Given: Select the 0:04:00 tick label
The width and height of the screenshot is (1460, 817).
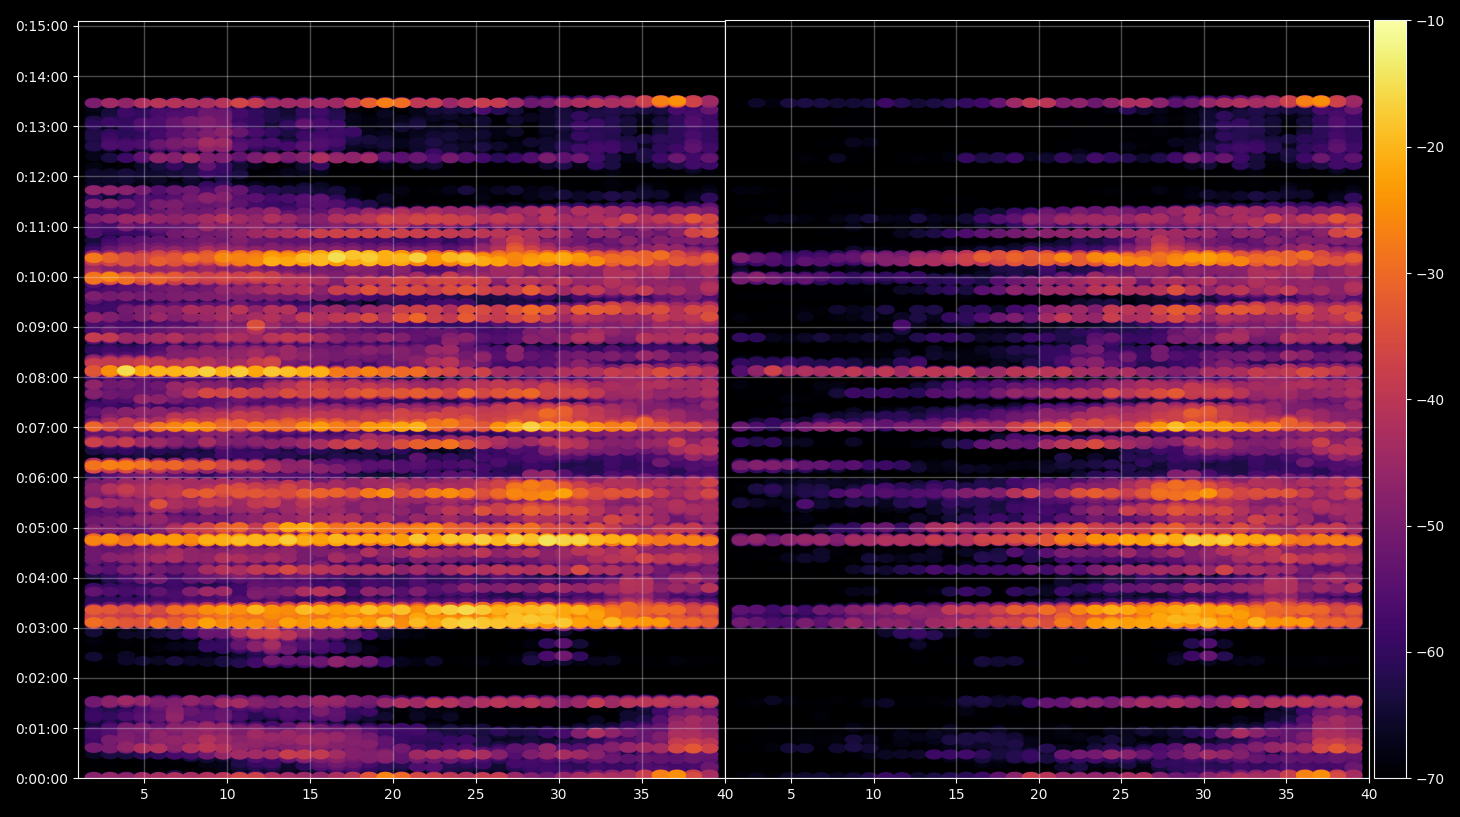Looking at the screenshot, I should (42, 578).
